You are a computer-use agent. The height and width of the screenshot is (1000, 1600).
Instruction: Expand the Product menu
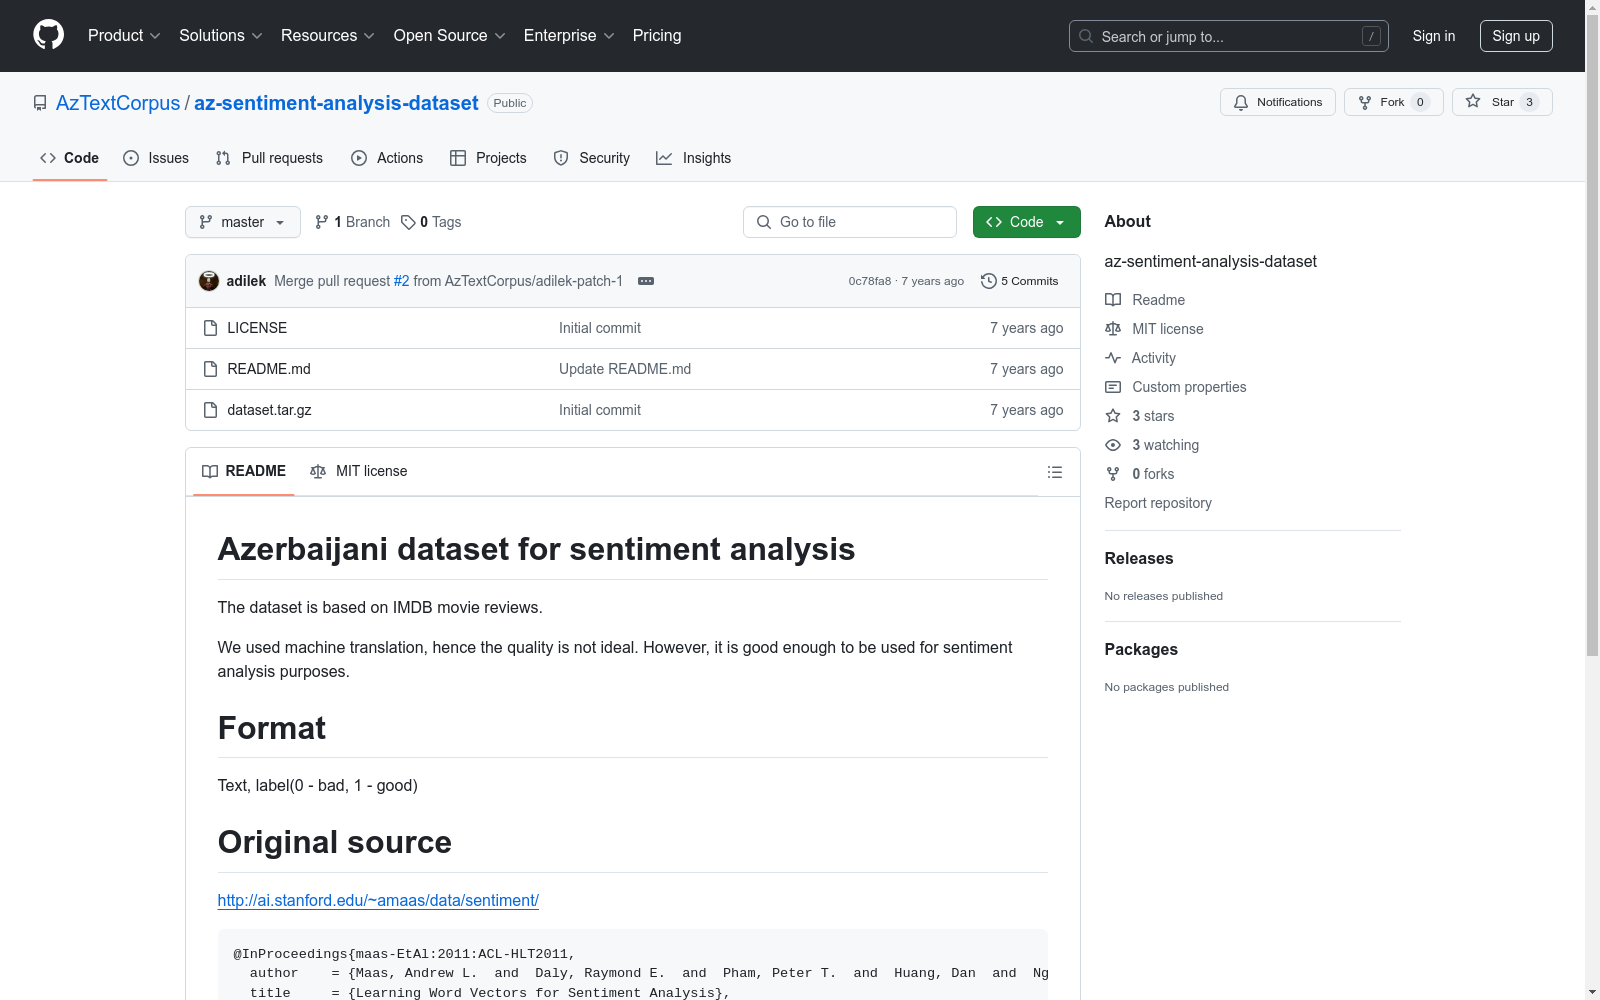pos(124,36)
